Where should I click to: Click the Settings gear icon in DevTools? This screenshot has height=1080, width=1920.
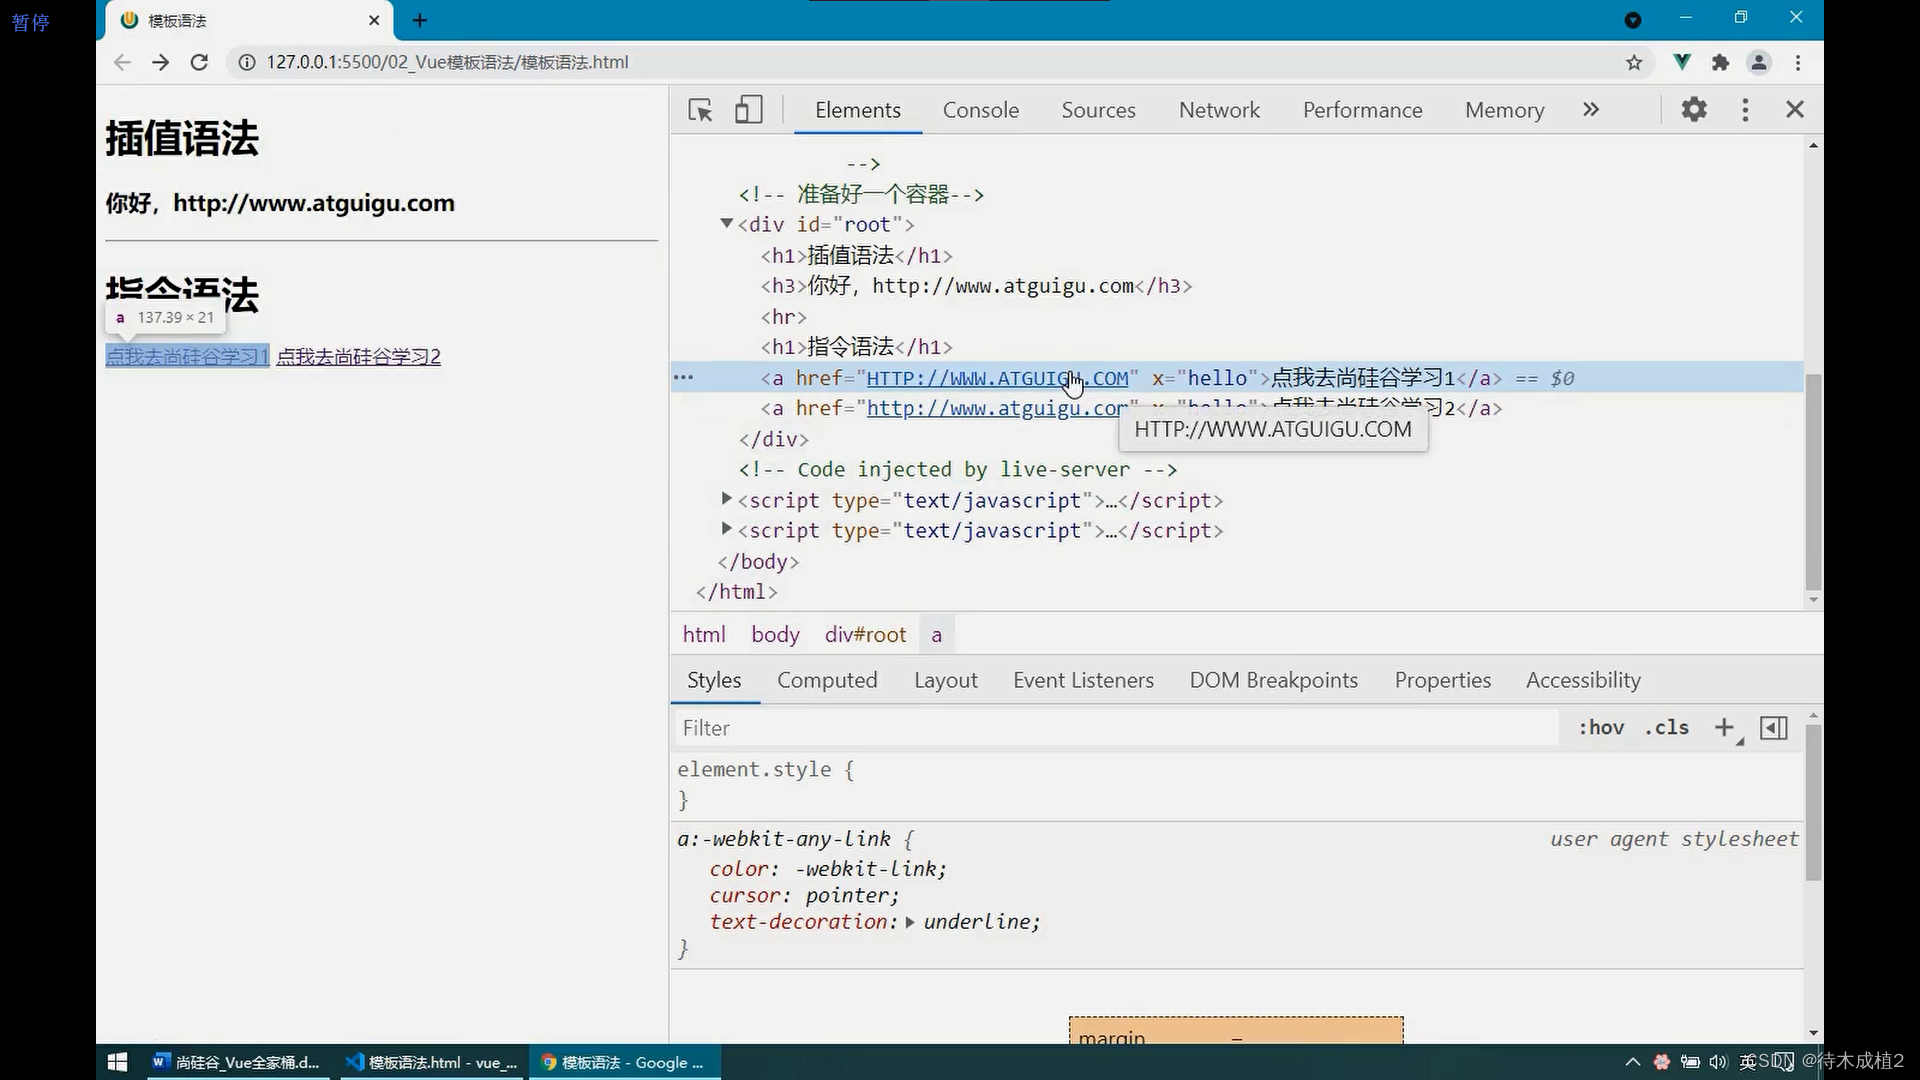(1695, 109)
